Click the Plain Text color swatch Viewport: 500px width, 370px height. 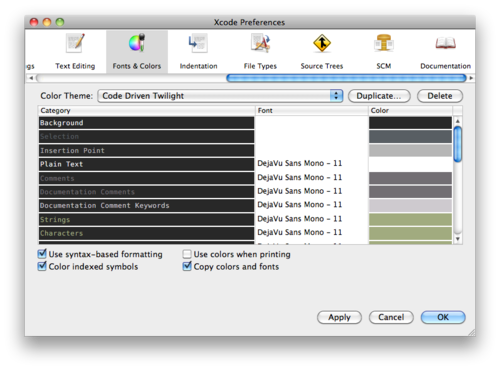(x=410, y=164)
